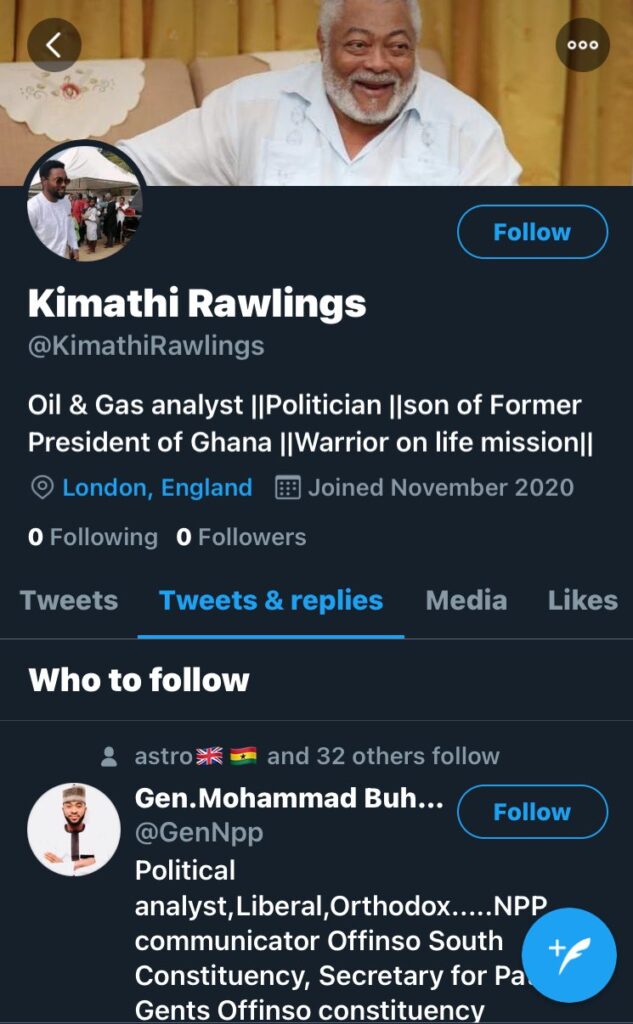Tap the calendar joined-date icon
The image size is (633, 1024).
[x=288, y=488]
